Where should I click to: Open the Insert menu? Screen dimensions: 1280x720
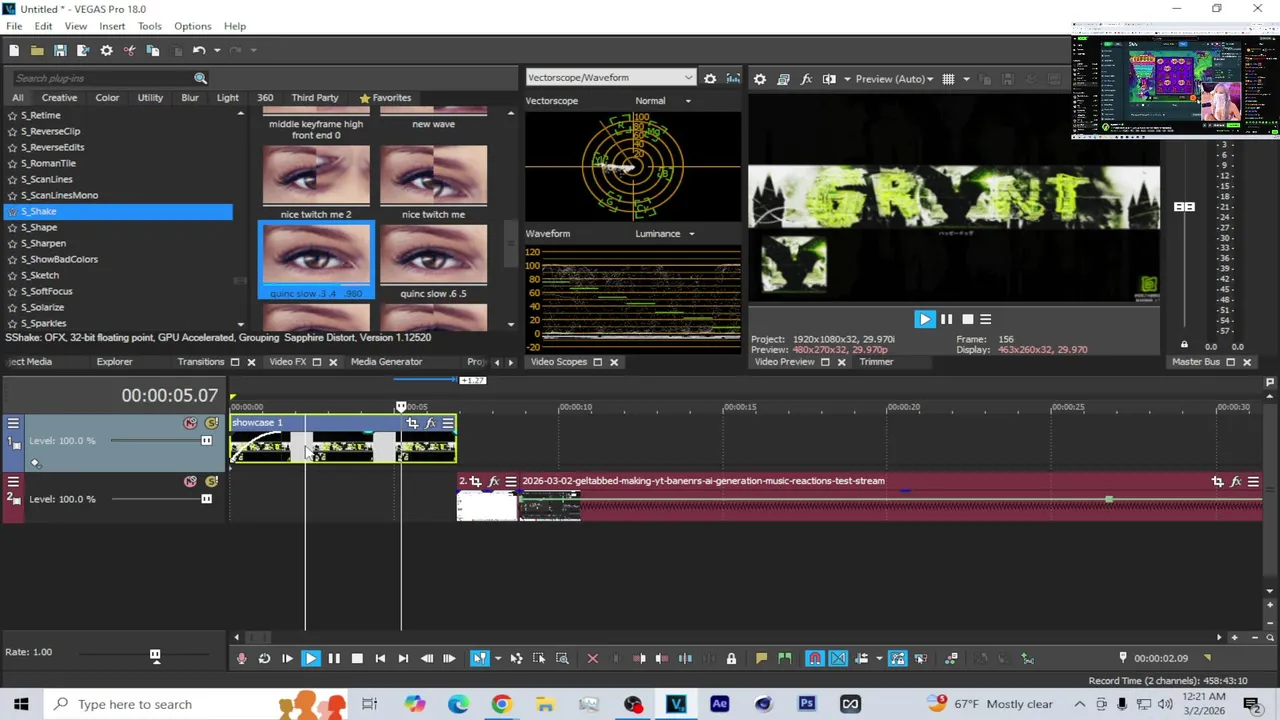pos(112,26)
